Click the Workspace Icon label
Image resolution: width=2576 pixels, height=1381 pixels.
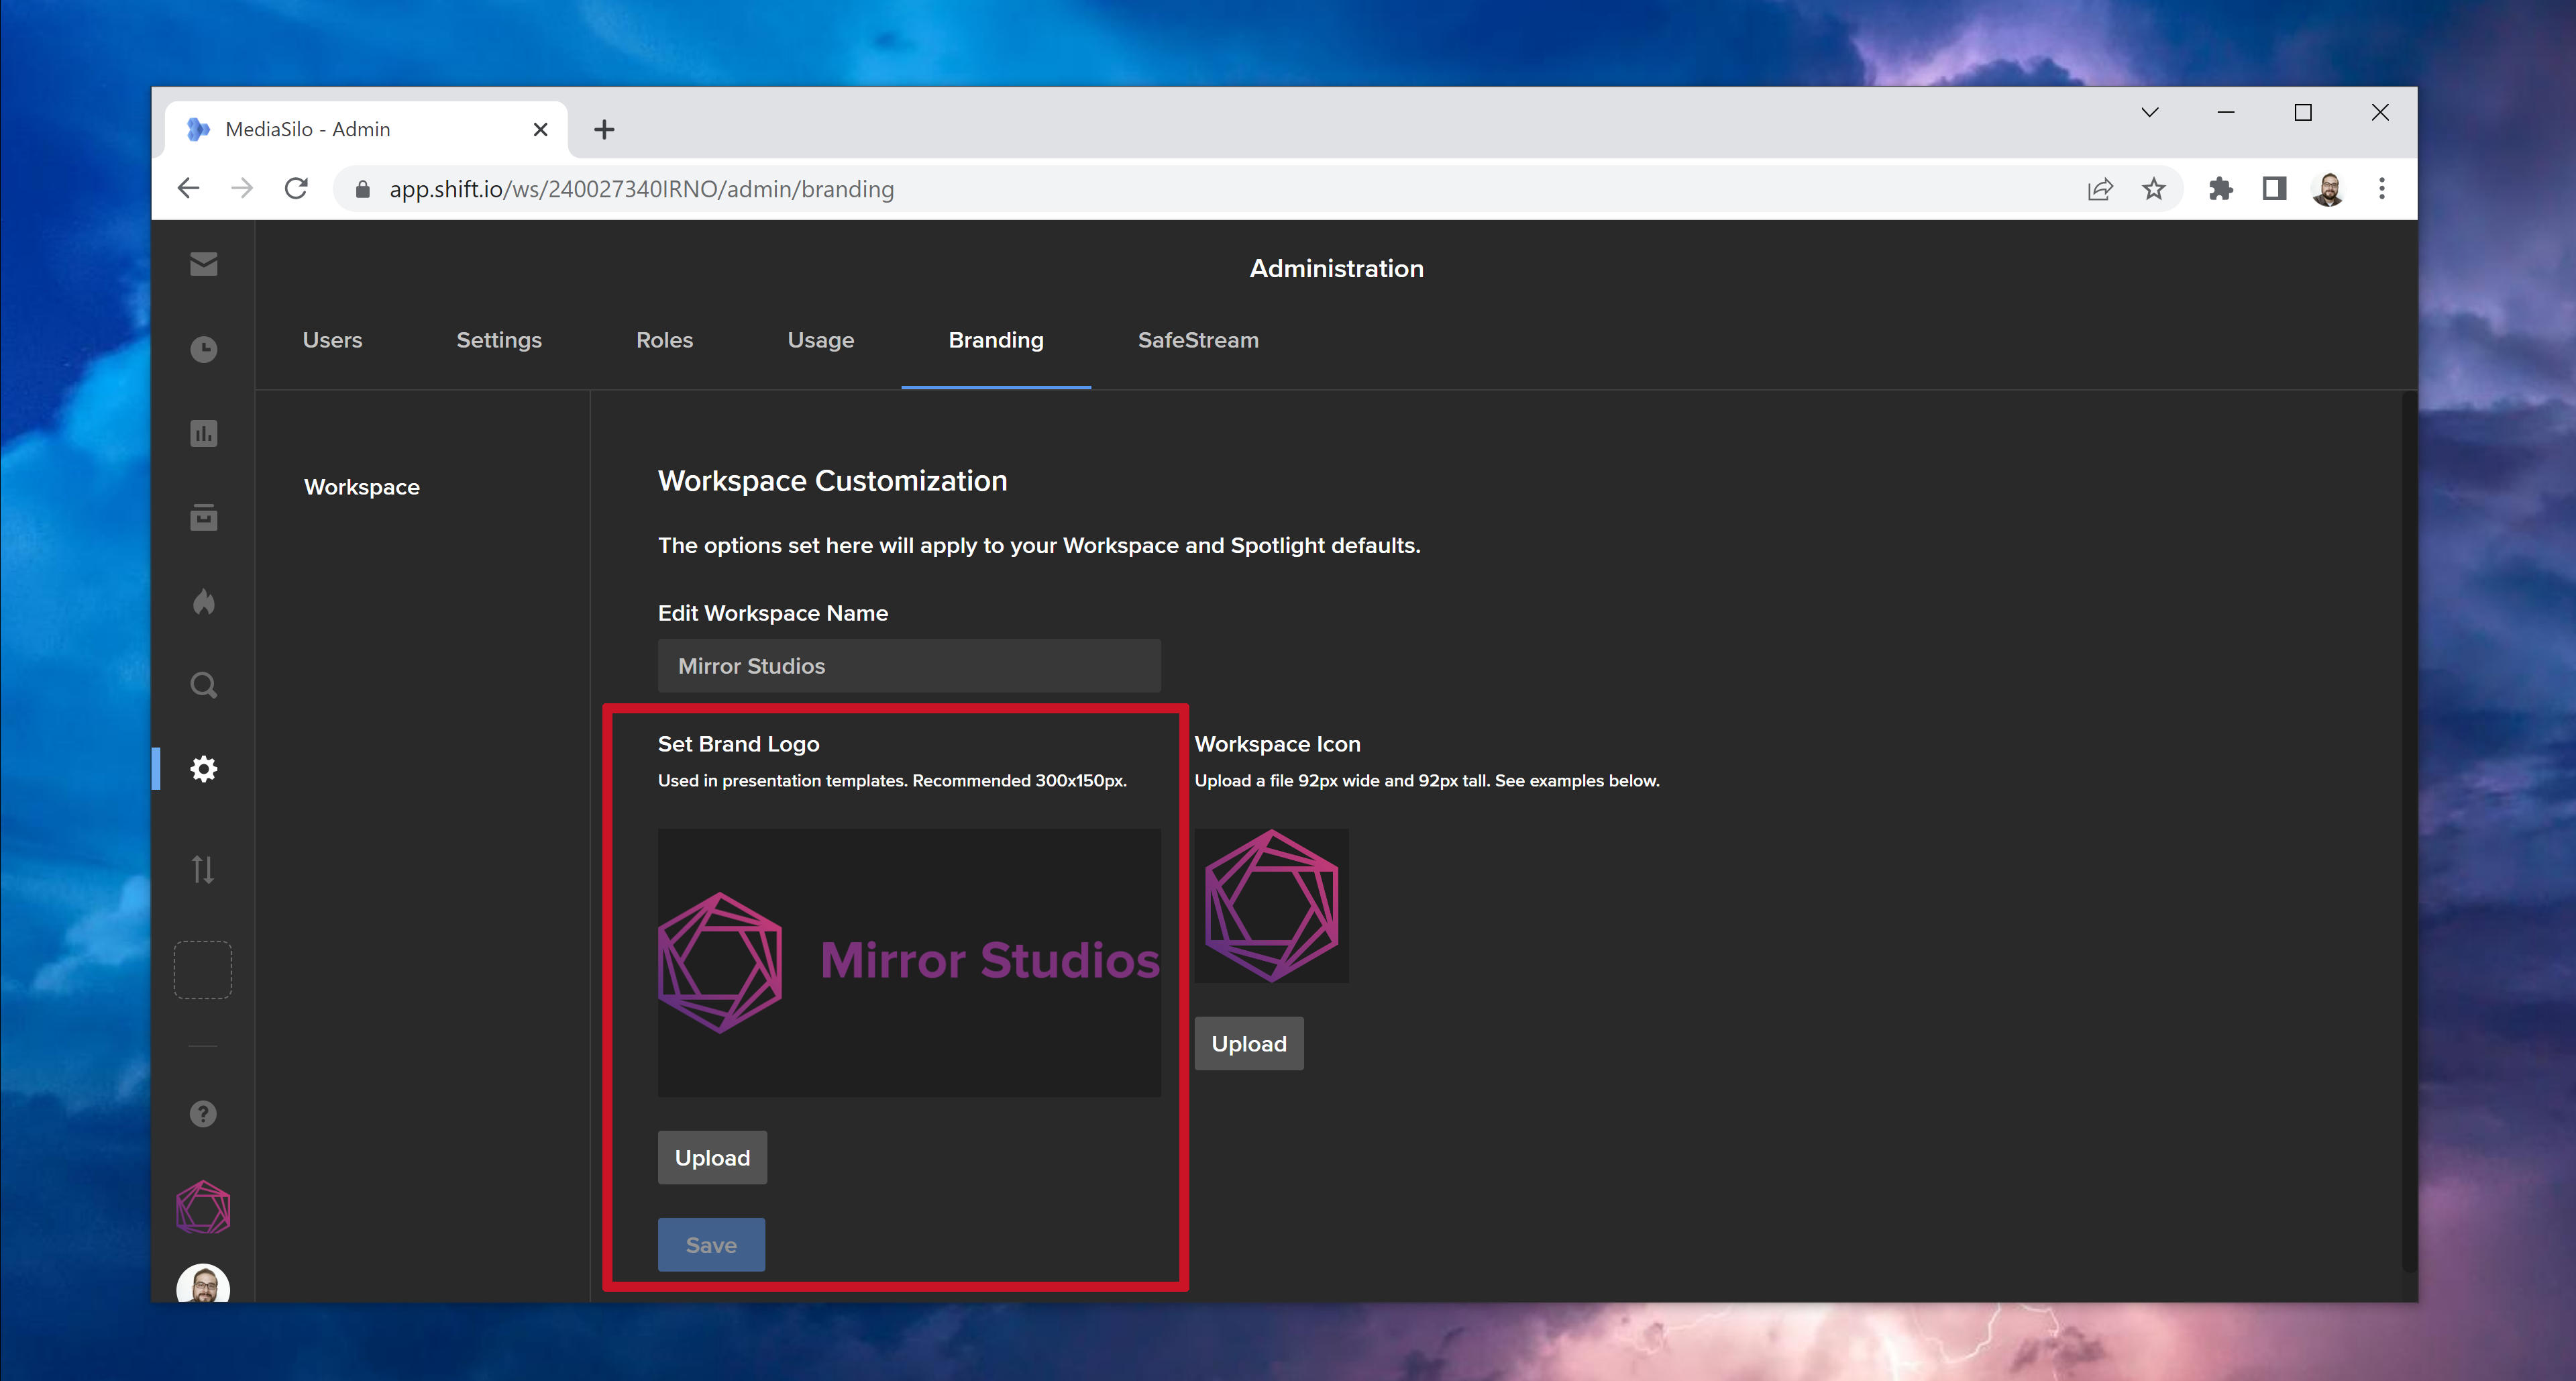point(1277,744)
